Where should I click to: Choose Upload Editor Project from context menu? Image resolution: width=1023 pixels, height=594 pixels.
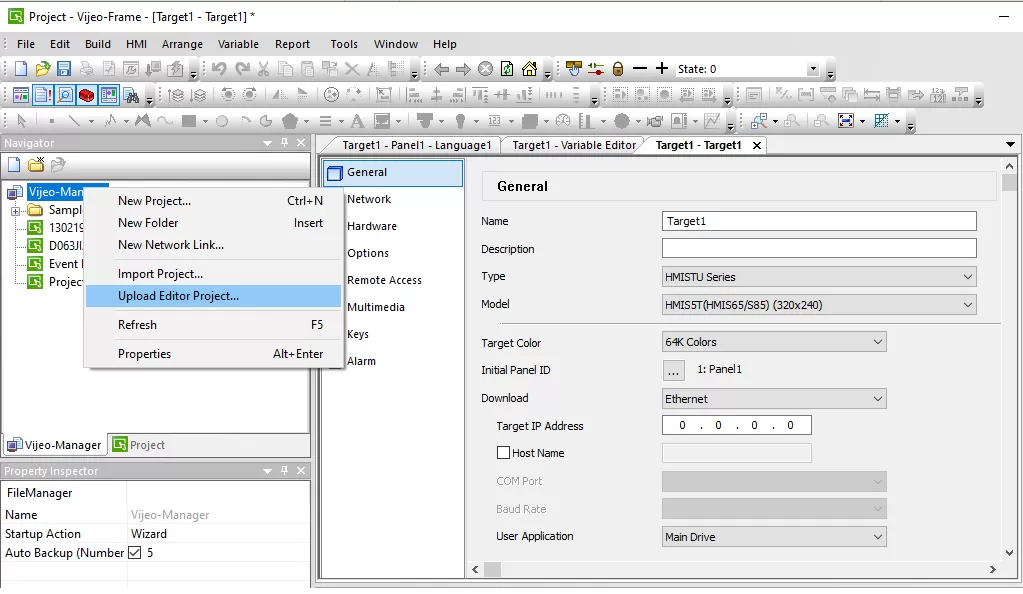click(178, 296)
